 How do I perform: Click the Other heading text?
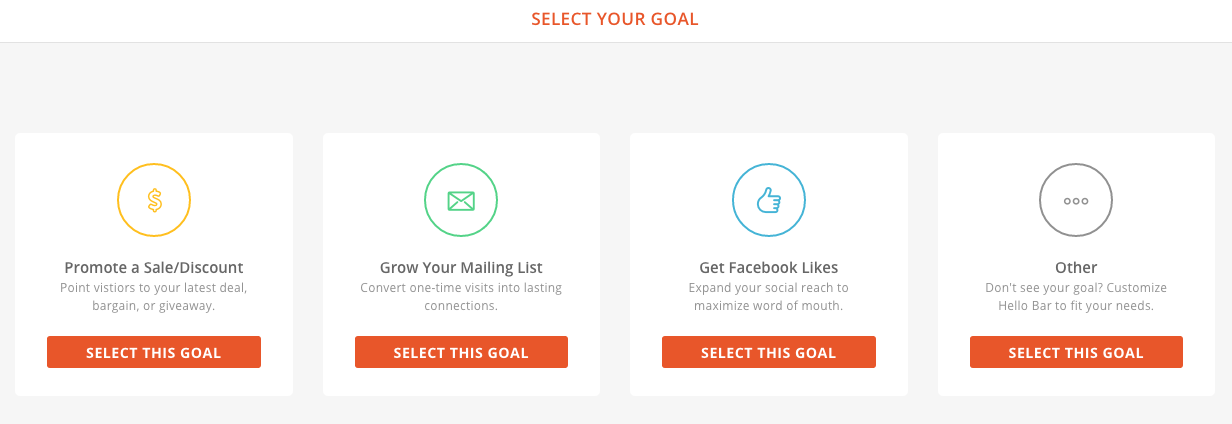tap(1076, 268)
